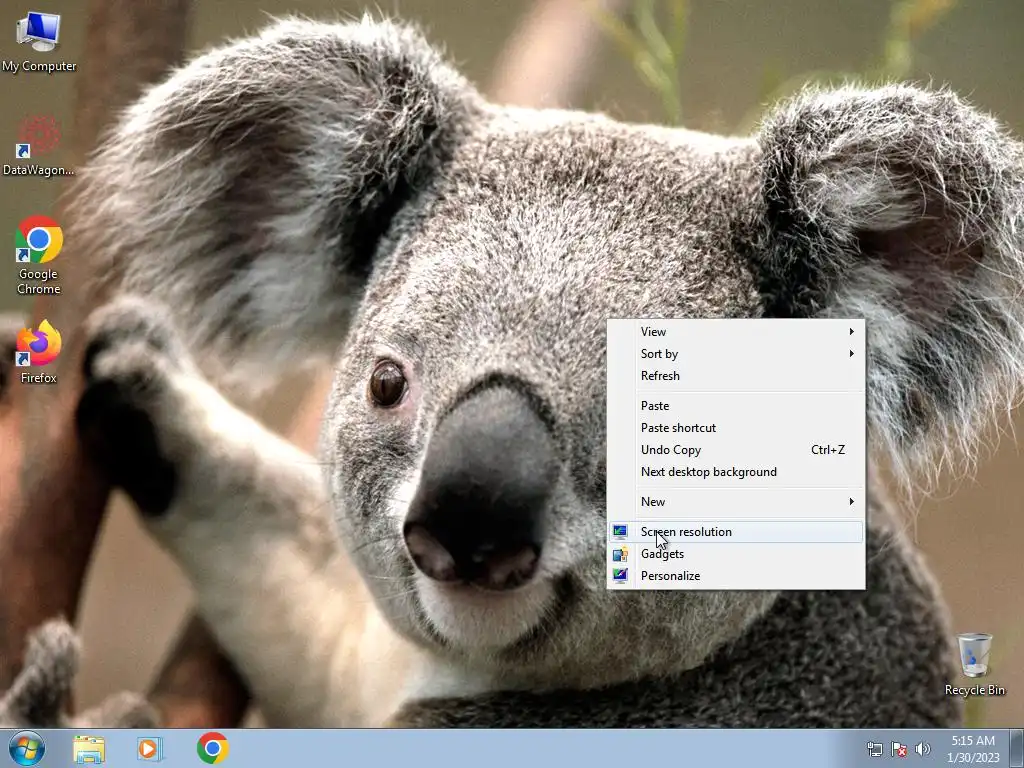This screenshot has height=768, width=1024.
Task: Open Windows Explorer from the taskbar
Action: click(89, 749)
